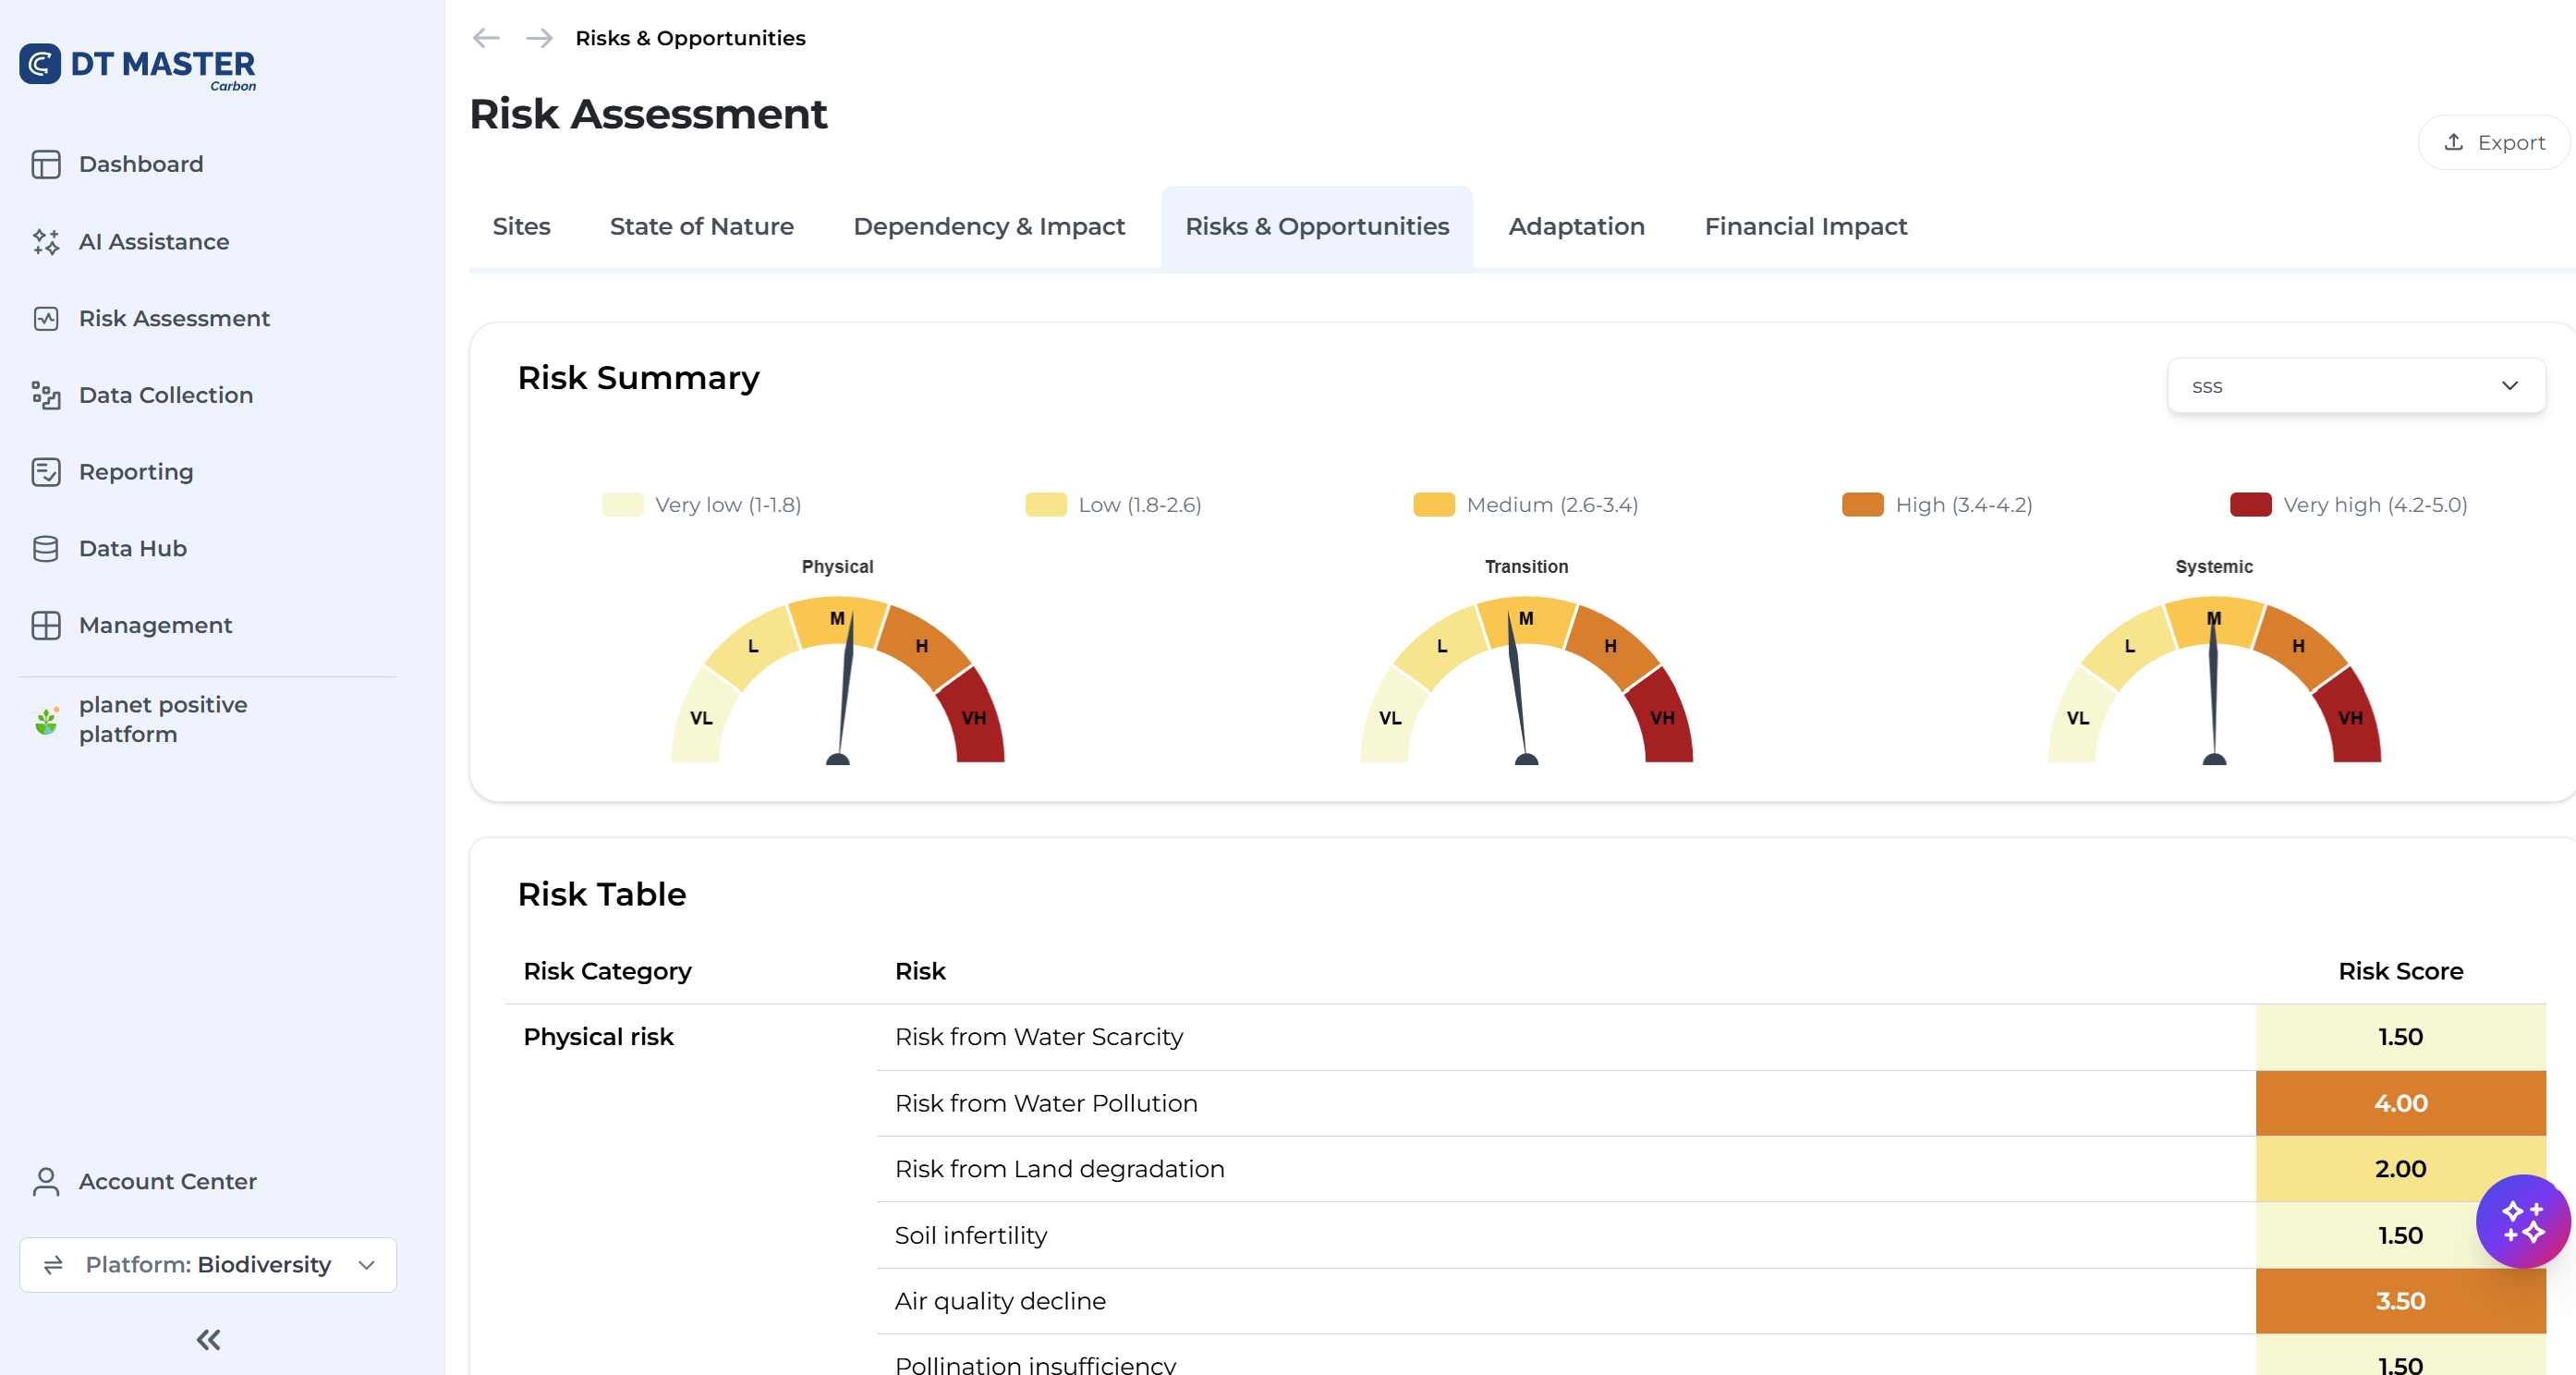Click the Physical risk gauge chart
This screenshot has width=2576, height=1375.
click(838, 680)
